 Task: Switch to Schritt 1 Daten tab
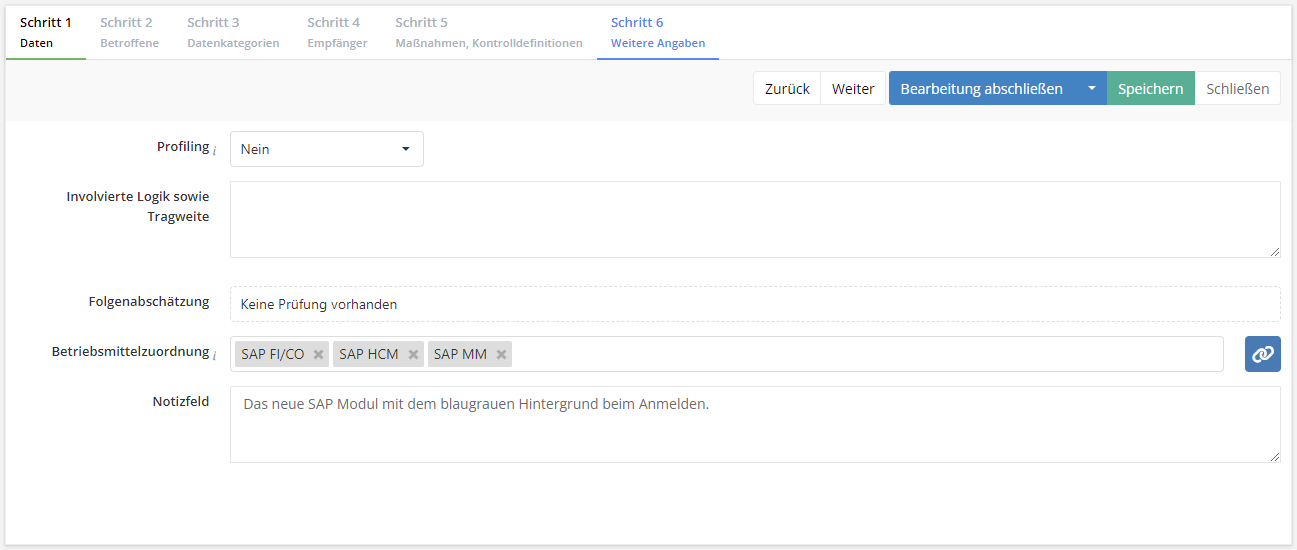[x=45, y=32]
